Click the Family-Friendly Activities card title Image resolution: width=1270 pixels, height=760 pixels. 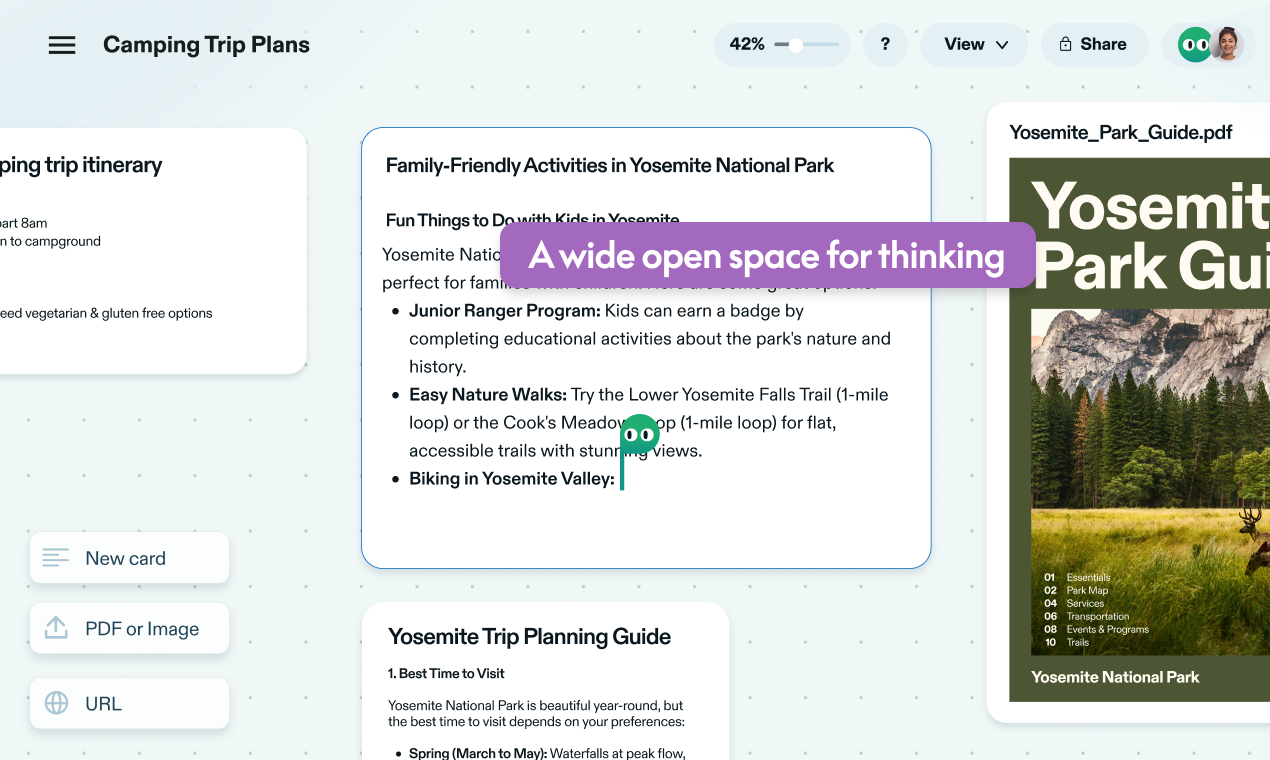(x=610, y=166)
